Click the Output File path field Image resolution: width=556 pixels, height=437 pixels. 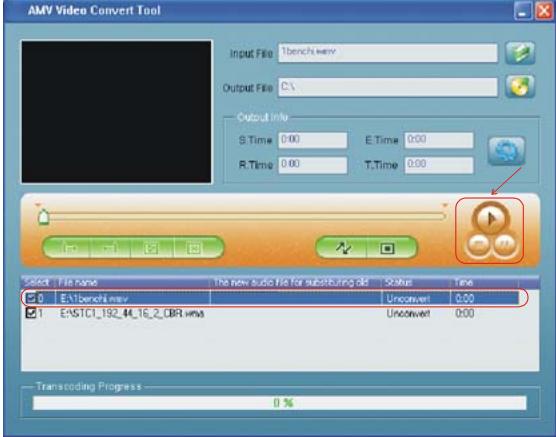388,87
